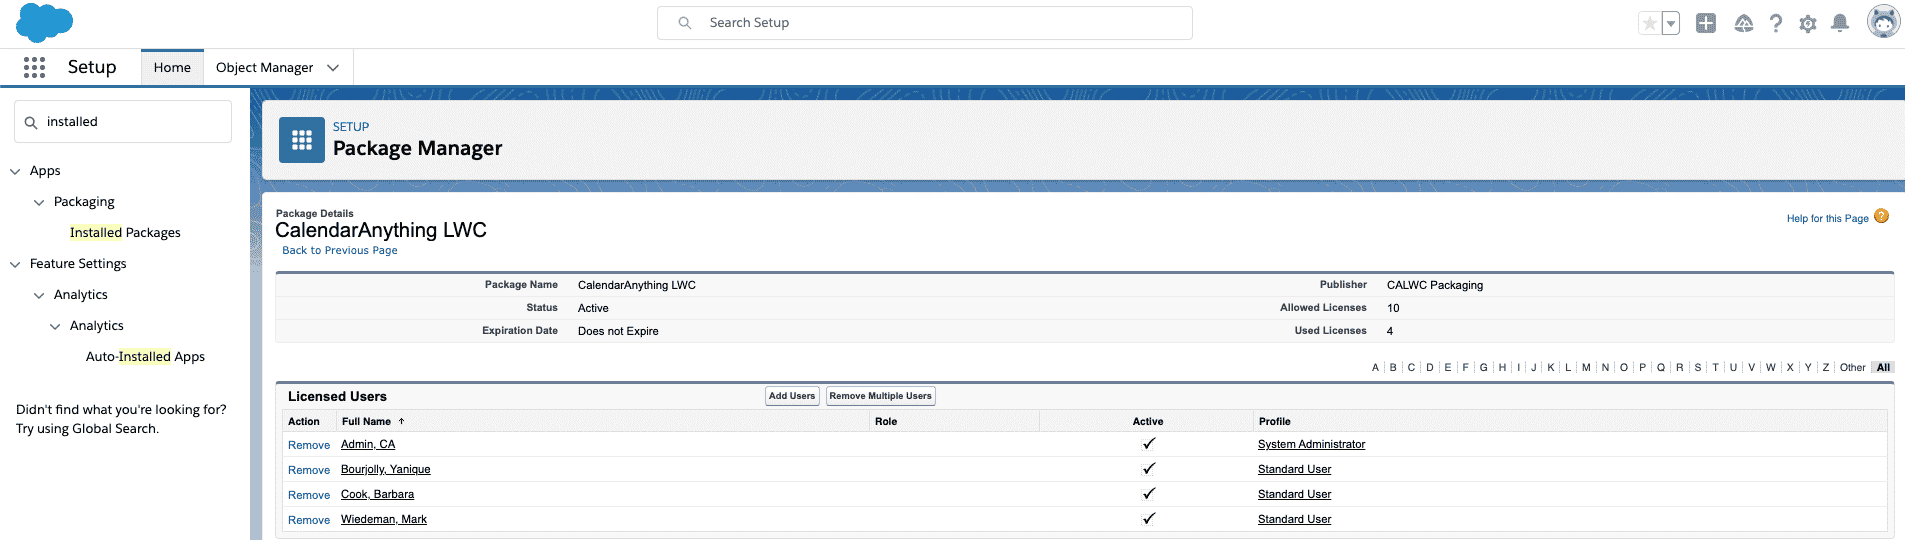Open the Object Manager dropdown chevron
1905x540 pixels.
coord(333,67)
